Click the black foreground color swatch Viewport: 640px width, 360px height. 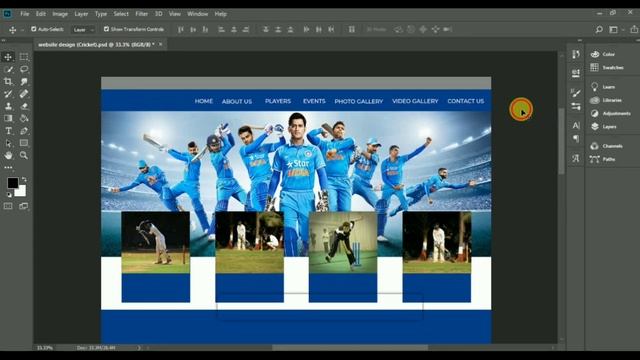[12, 182]
